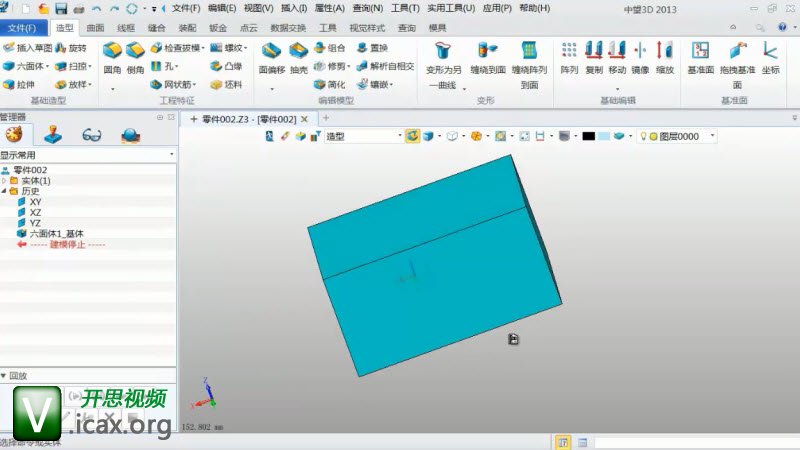Open the 显示常用 dropdown in manager
800x450 pixels.
pyautogui.click(x=87, y=155)
